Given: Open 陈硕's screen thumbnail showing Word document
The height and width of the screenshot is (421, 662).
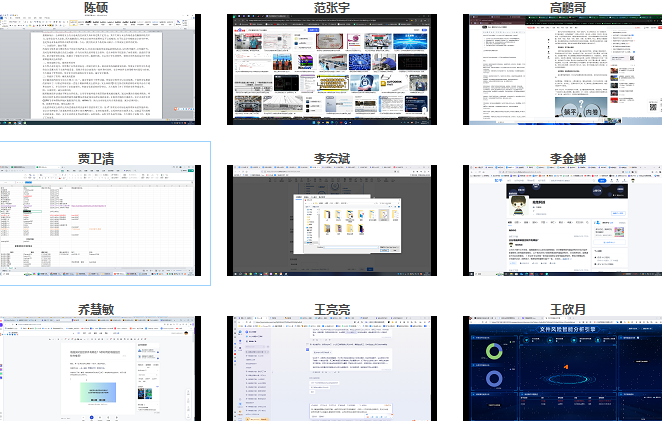Looking at the screenshot, I should point(100,69).
